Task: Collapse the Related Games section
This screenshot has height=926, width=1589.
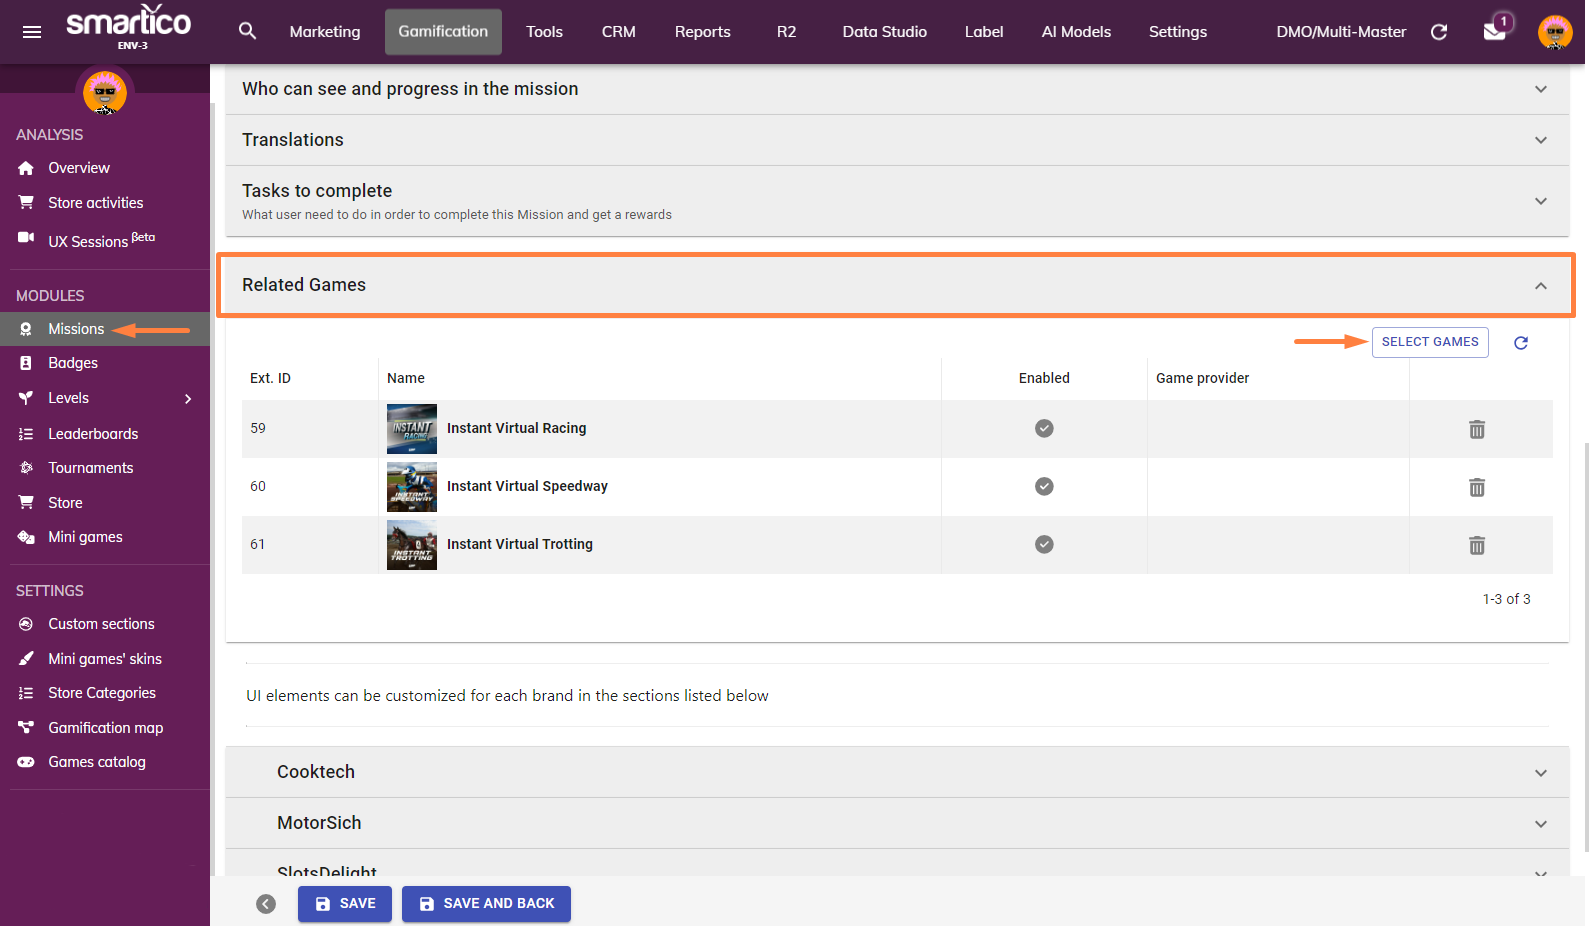Action: tap(1541, 286)
